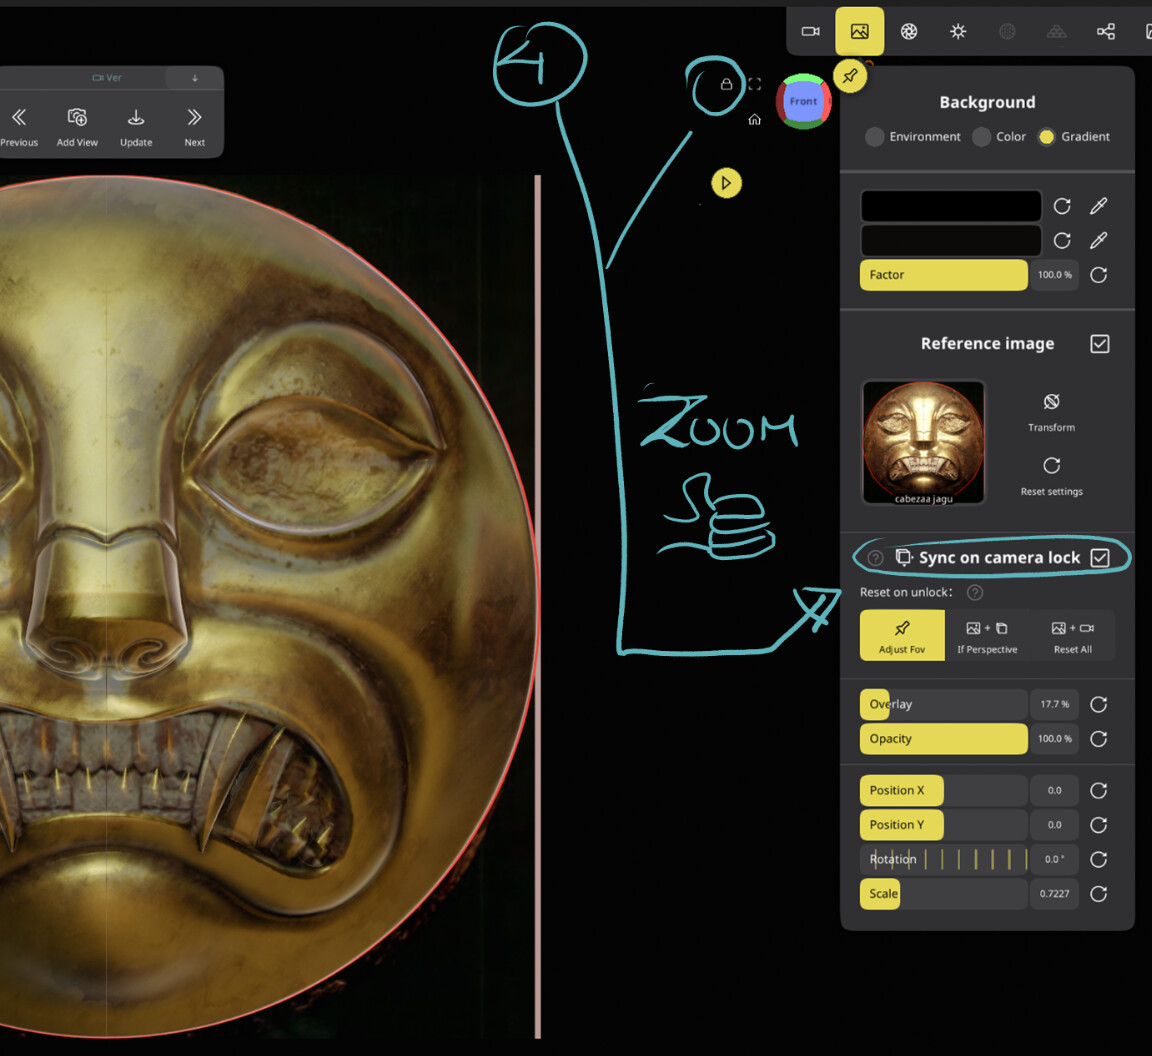Screen dimensions: 1152x1056
Task: Reset the Opacity value
Action: pyautogui.click(x=1098, y=739)
